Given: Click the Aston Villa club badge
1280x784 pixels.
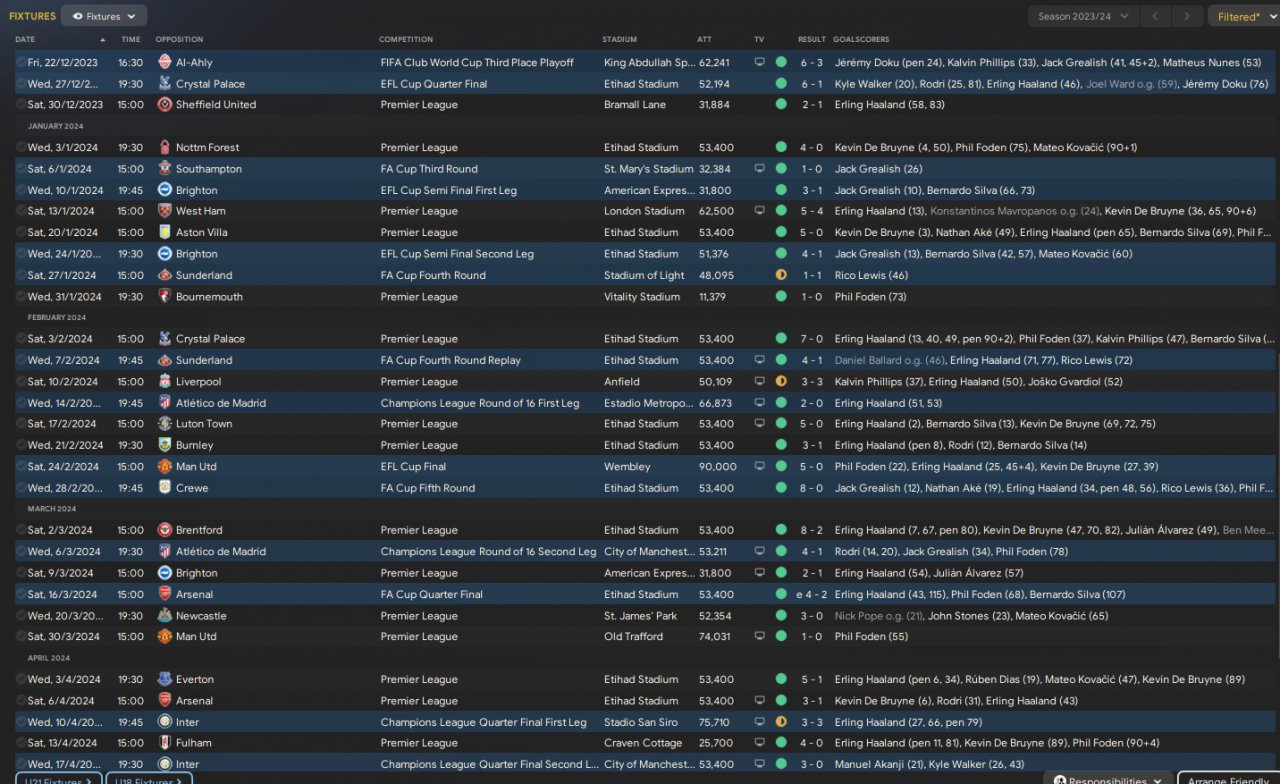Looking at the screenshot, I should coord(165,232).
